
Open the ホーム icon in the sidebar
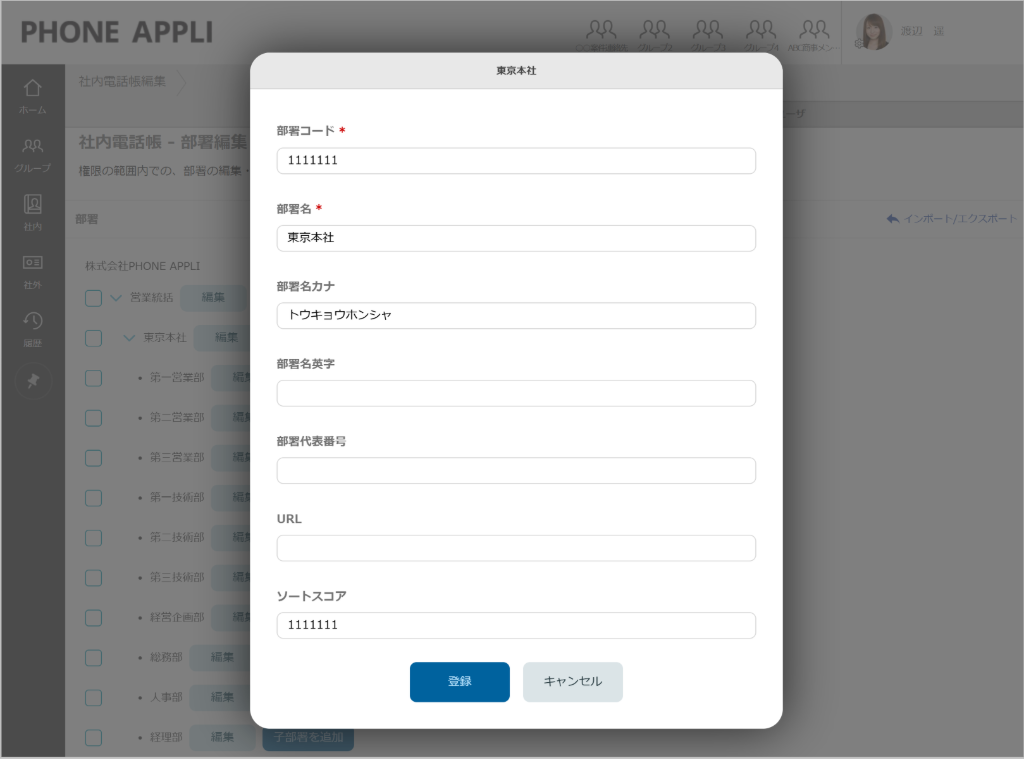(33, 90)
